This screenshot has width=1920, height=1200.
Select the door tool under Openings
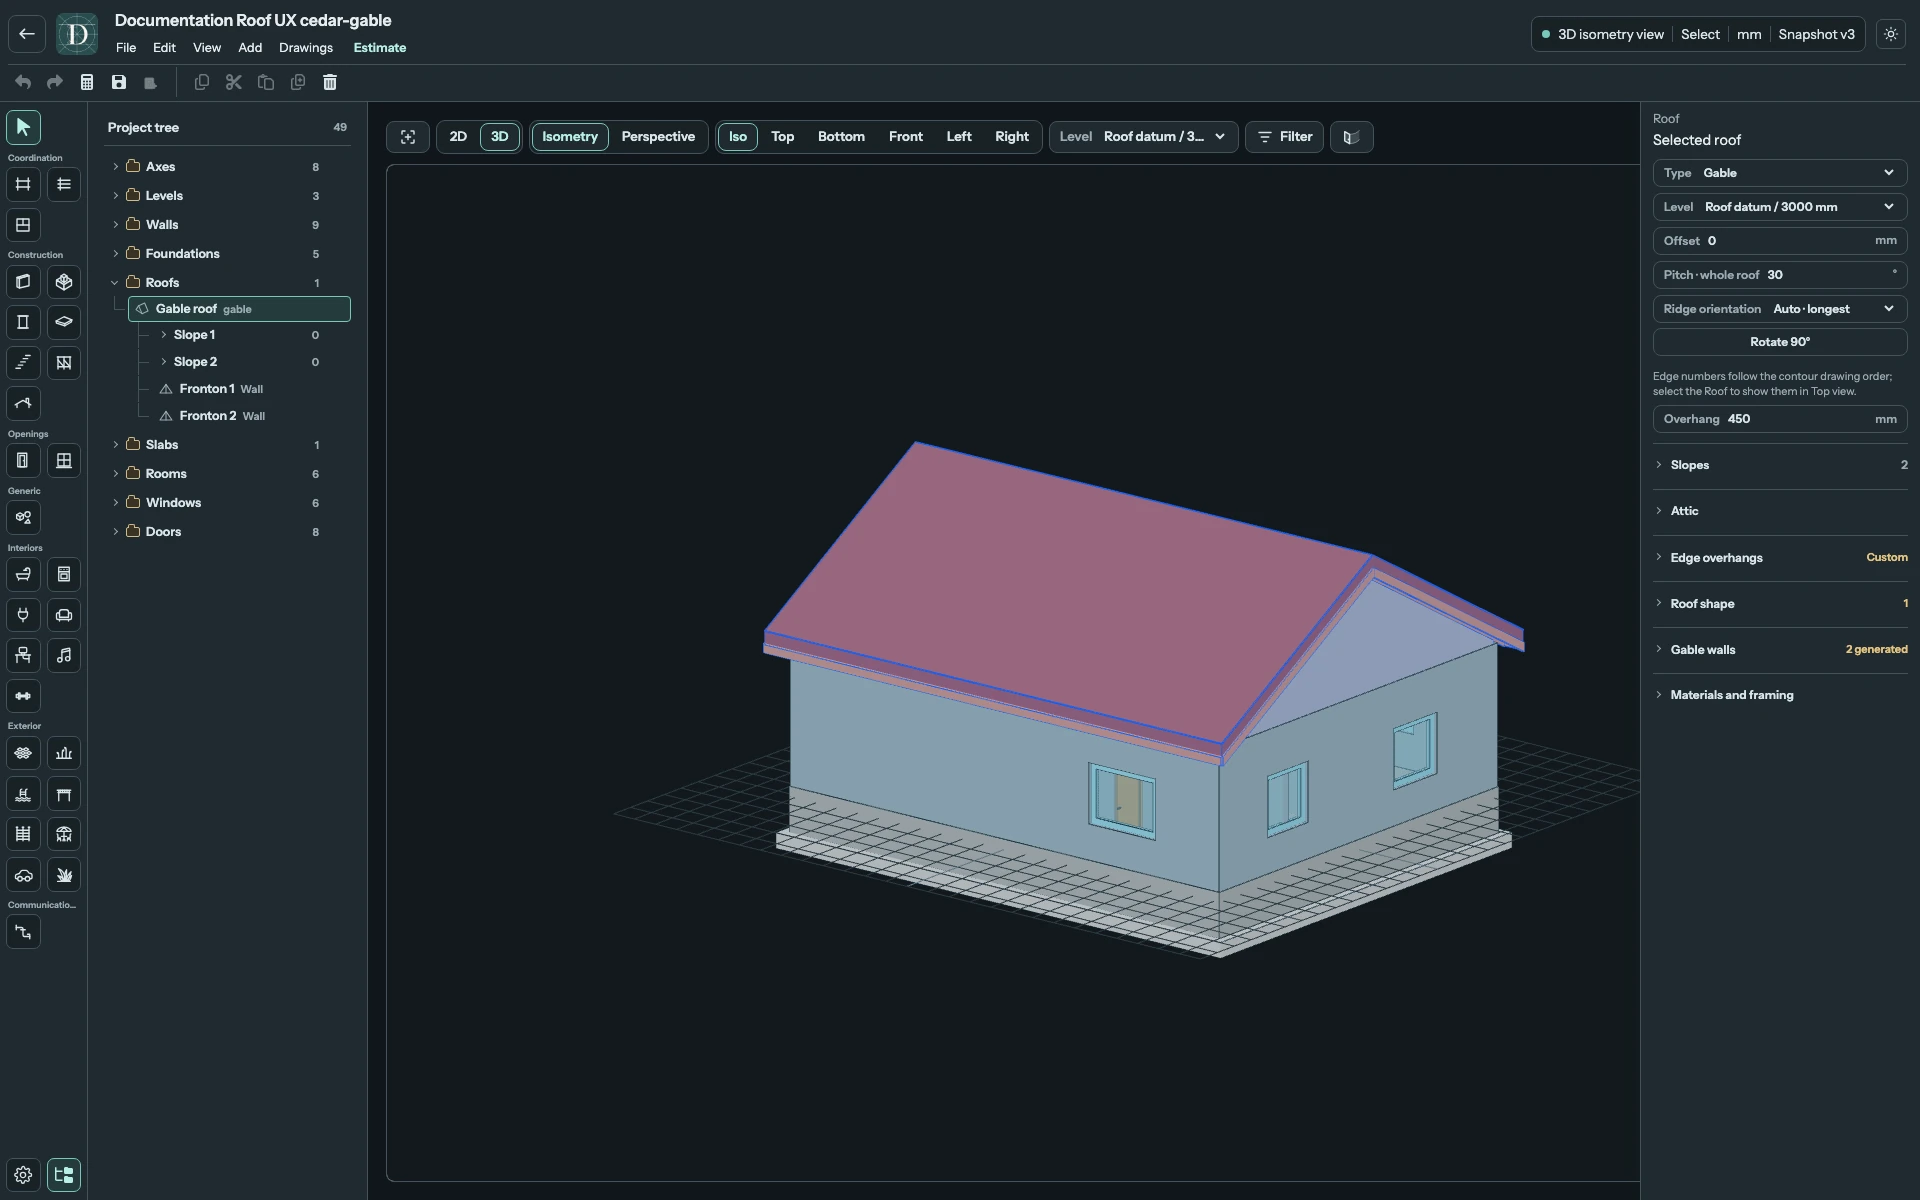pos(23,461)
